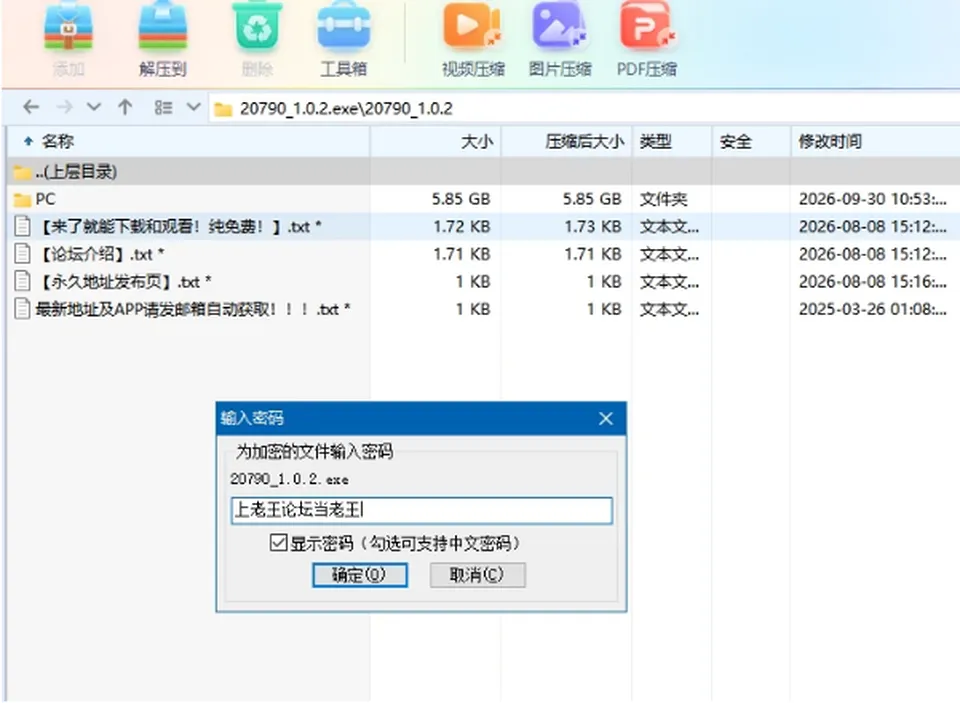The height and width of the screenshot is (703, 960).
Task: Click the 2026-09-30 10:53 modified date cell
Action: pos(872,199)
